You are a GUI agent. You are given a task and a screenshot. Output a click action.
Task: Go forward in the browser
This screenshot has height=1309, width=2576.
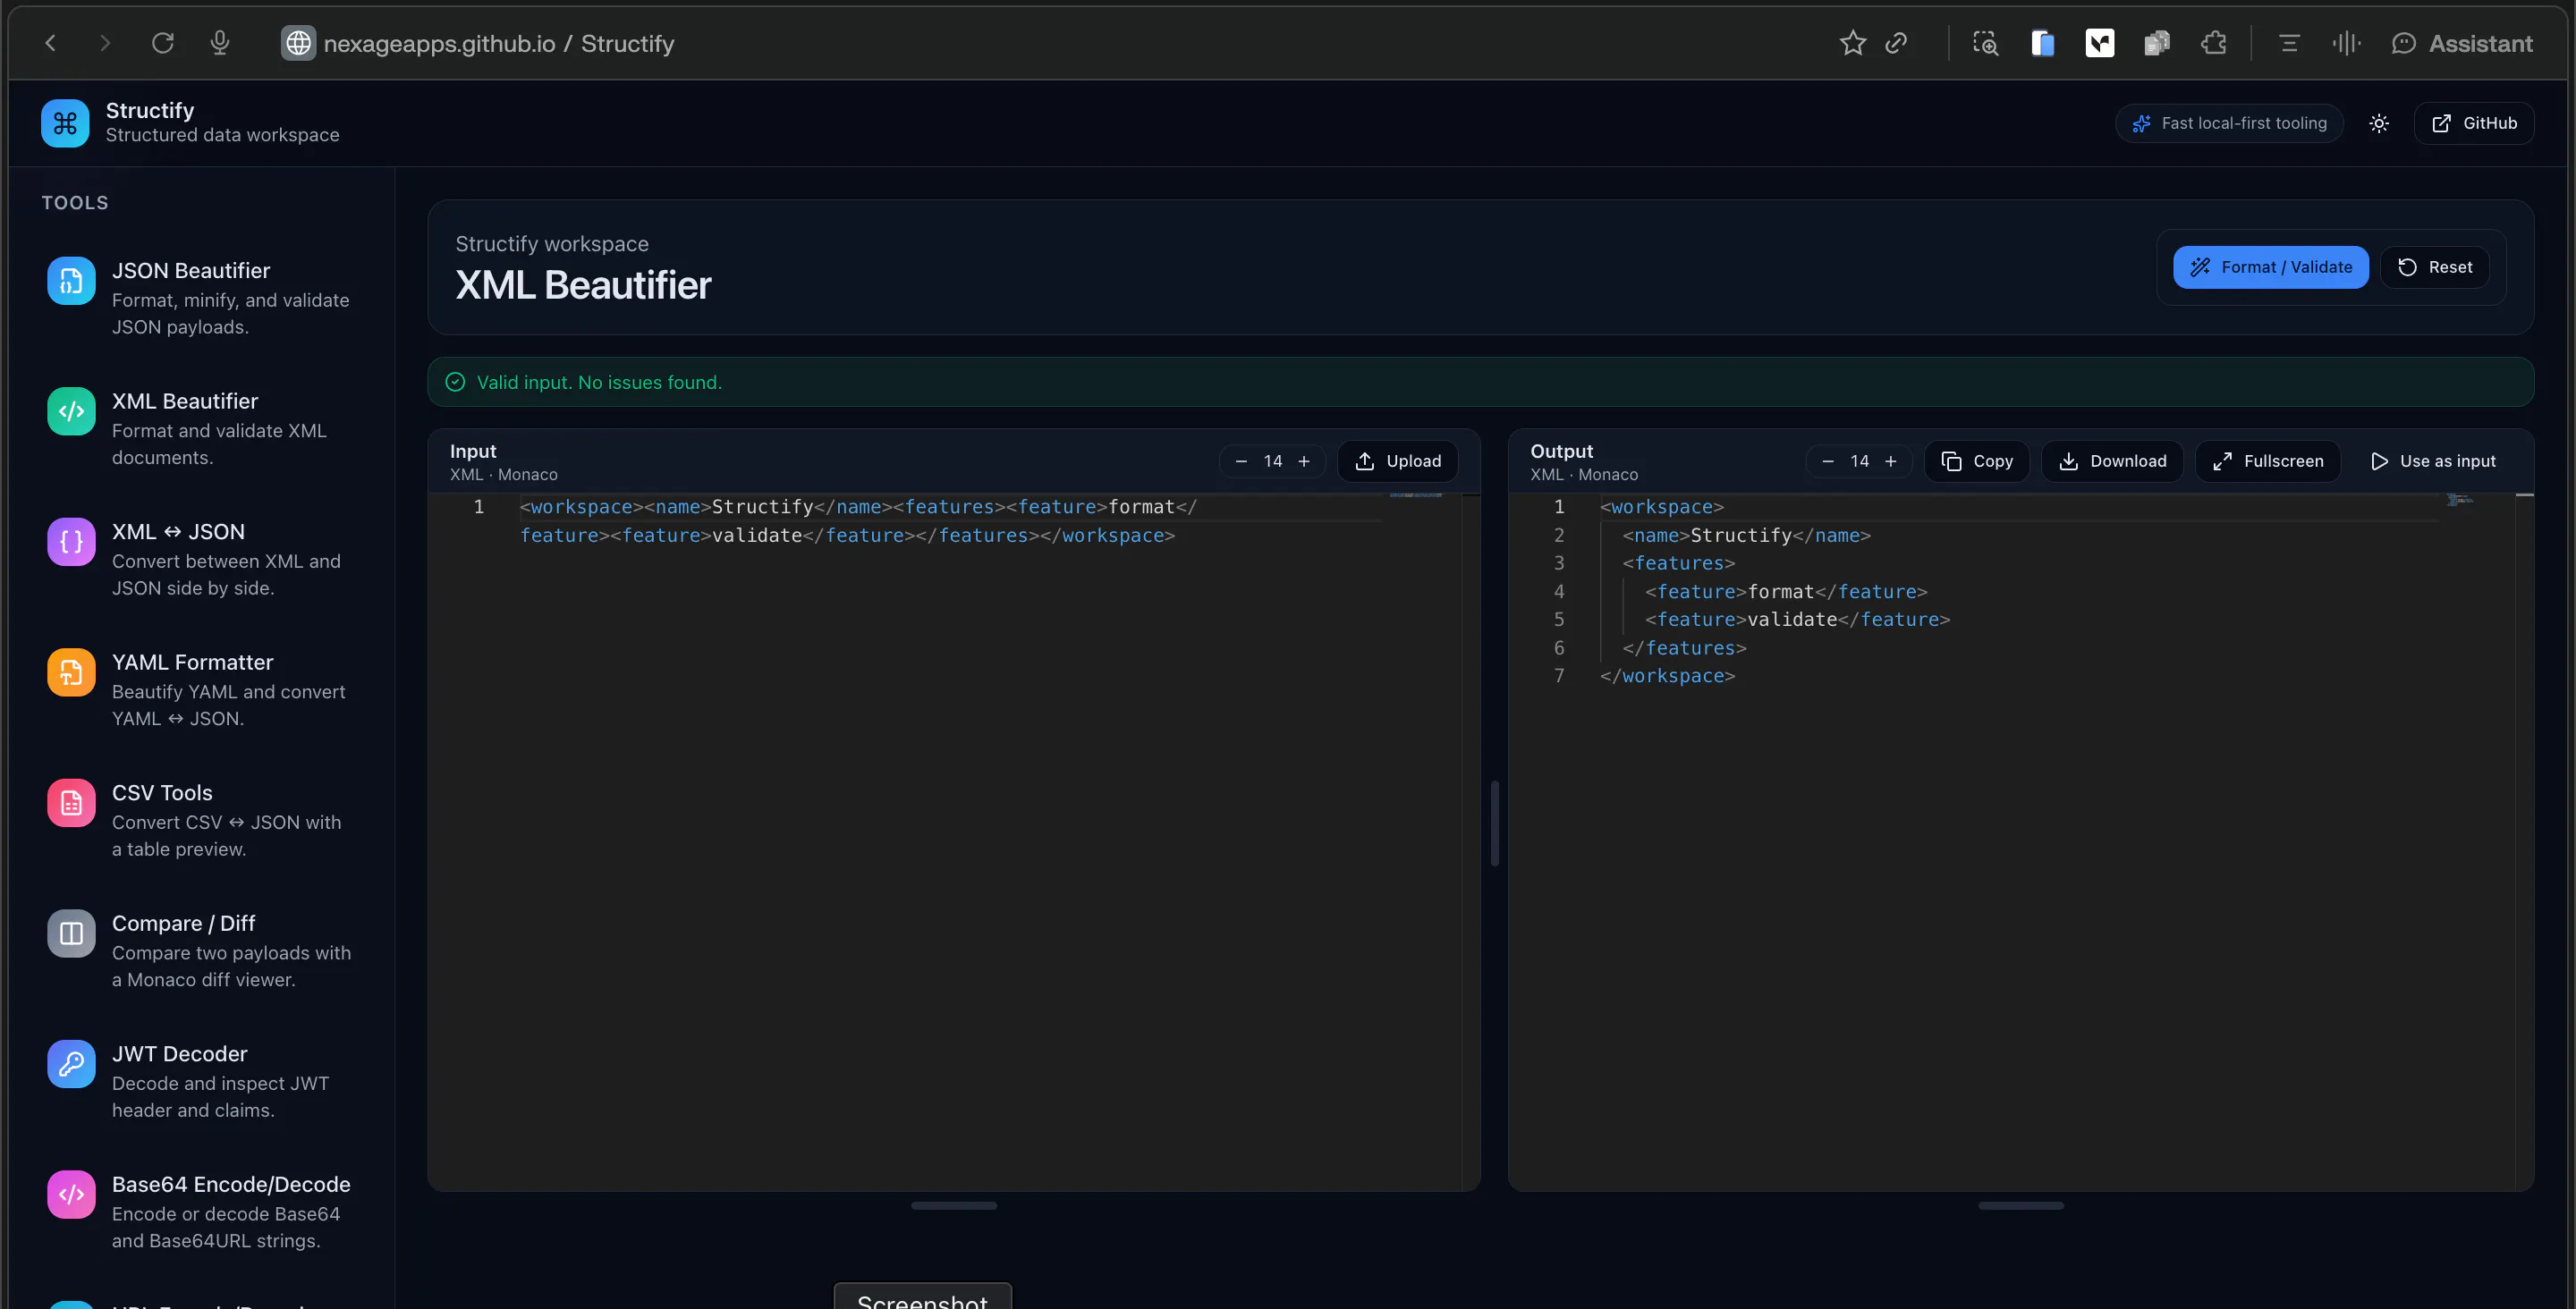105,43
